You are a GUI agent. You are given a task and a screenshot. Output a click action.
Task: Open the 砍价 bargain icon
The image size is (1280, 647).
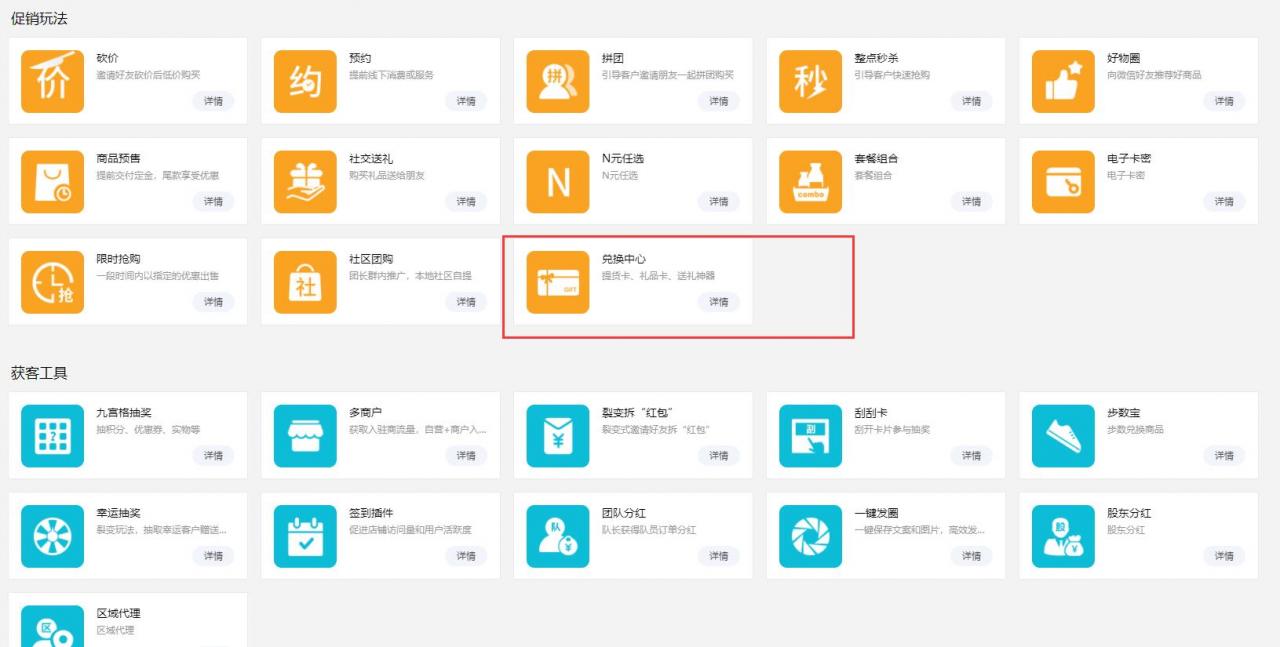[53, 81]
